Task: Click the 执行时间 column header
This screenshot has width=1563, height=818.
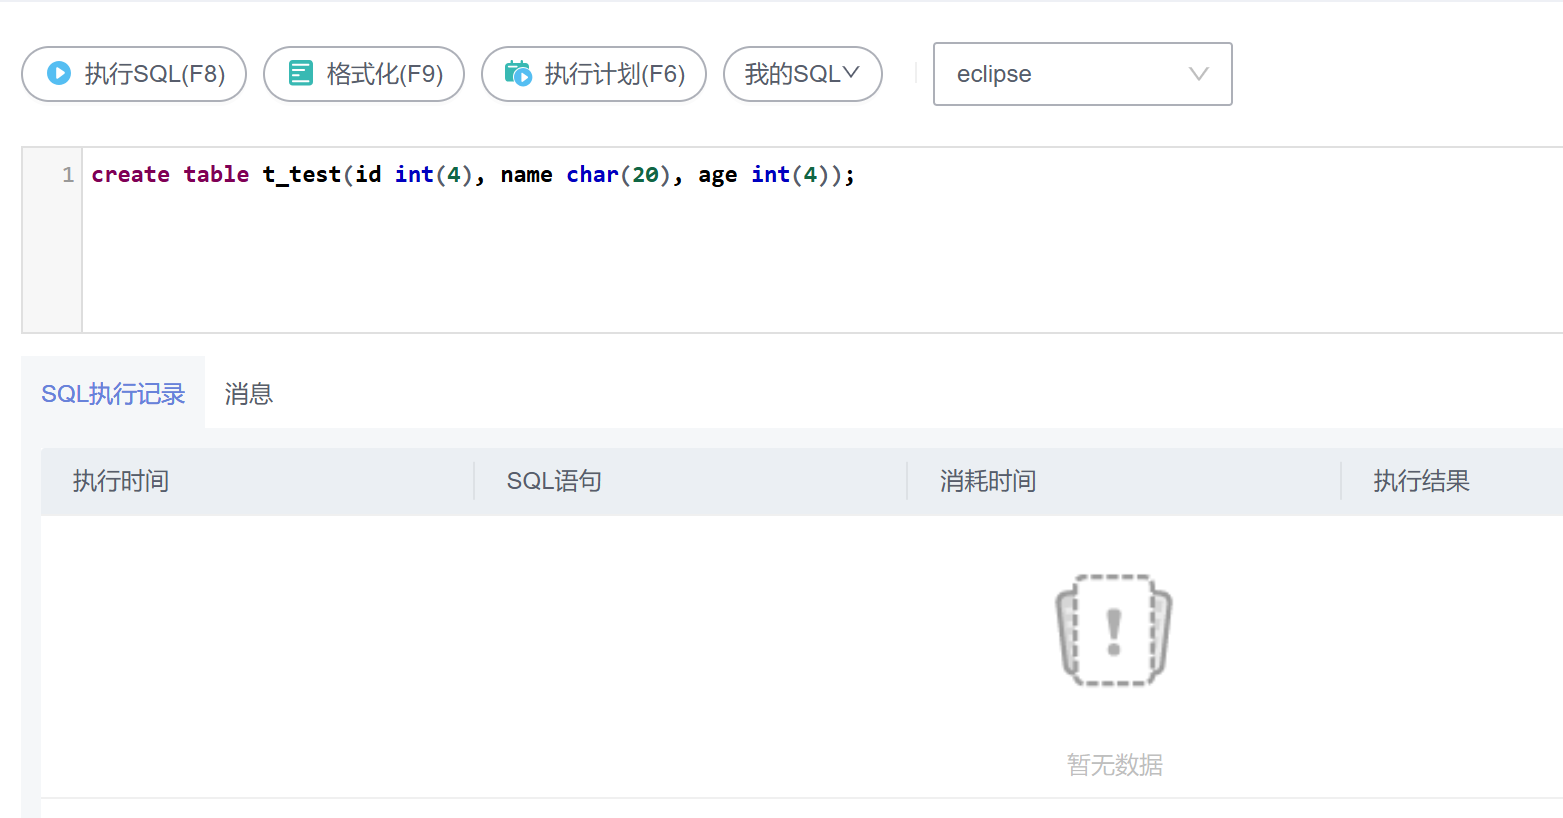Action: pyautogui.click(x=121, y=481)
